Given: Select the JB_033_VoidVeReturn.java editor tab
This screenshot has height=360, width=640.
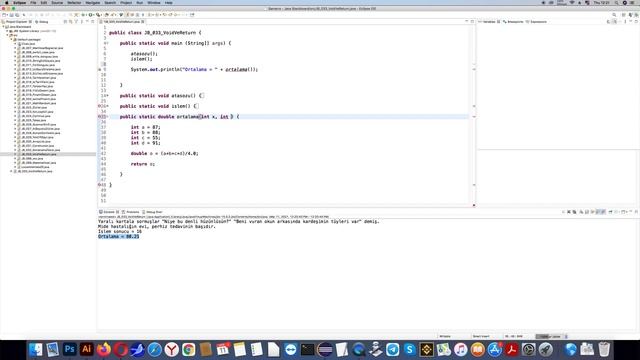Looking at the screenshot, I should point(121,22).
